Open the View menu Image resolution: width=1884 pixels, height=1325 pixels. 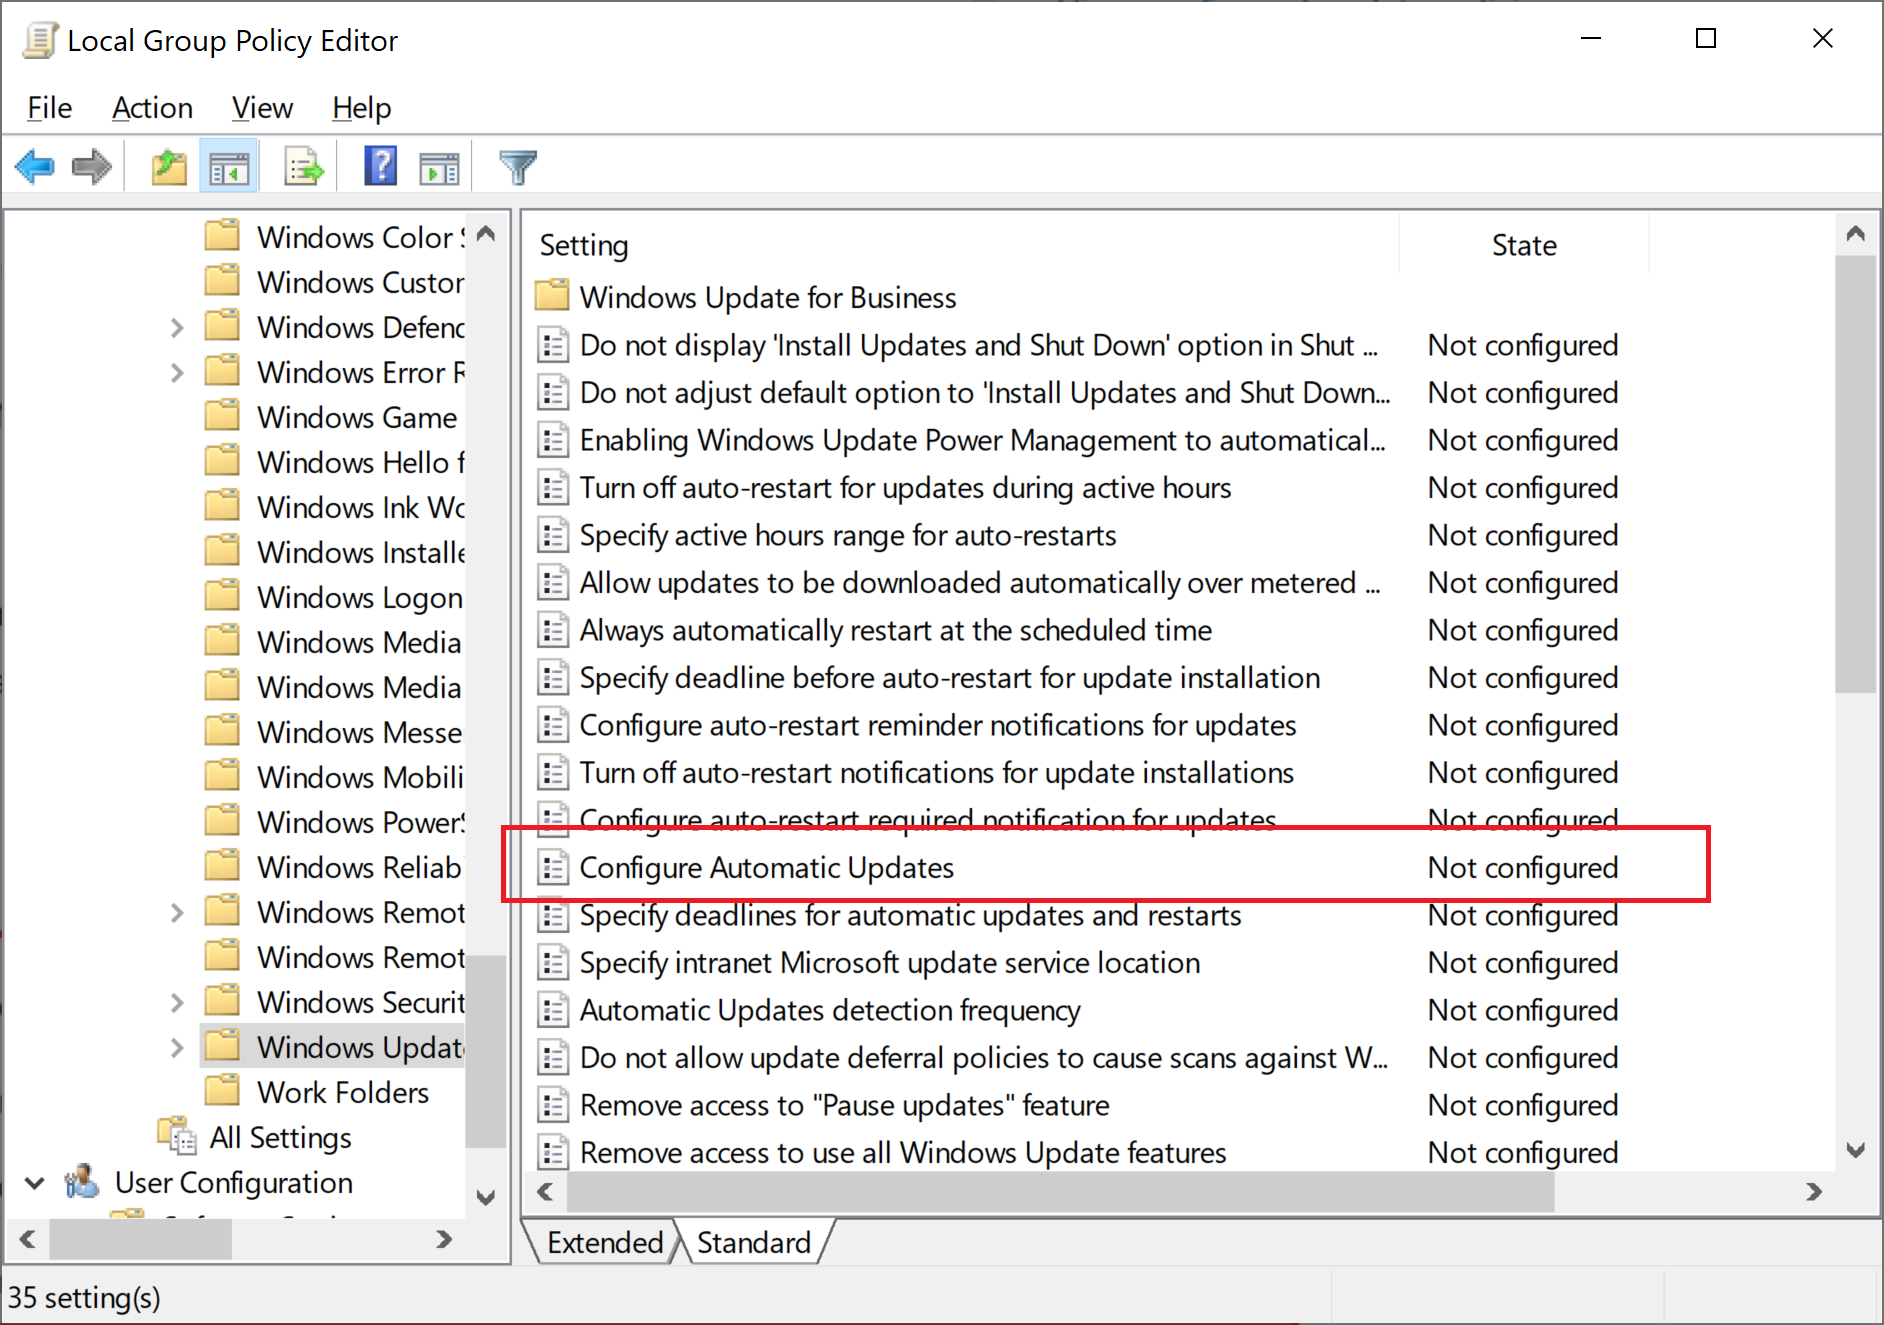click(261, 108)
